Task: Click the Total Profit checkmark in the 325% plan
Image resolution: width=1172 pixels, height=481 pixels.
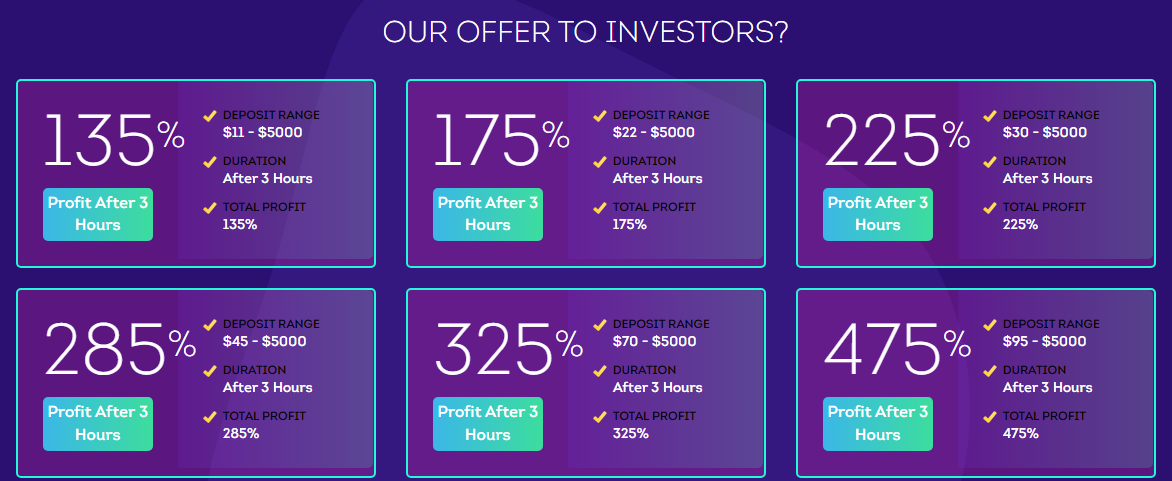Action: point(599,417)
